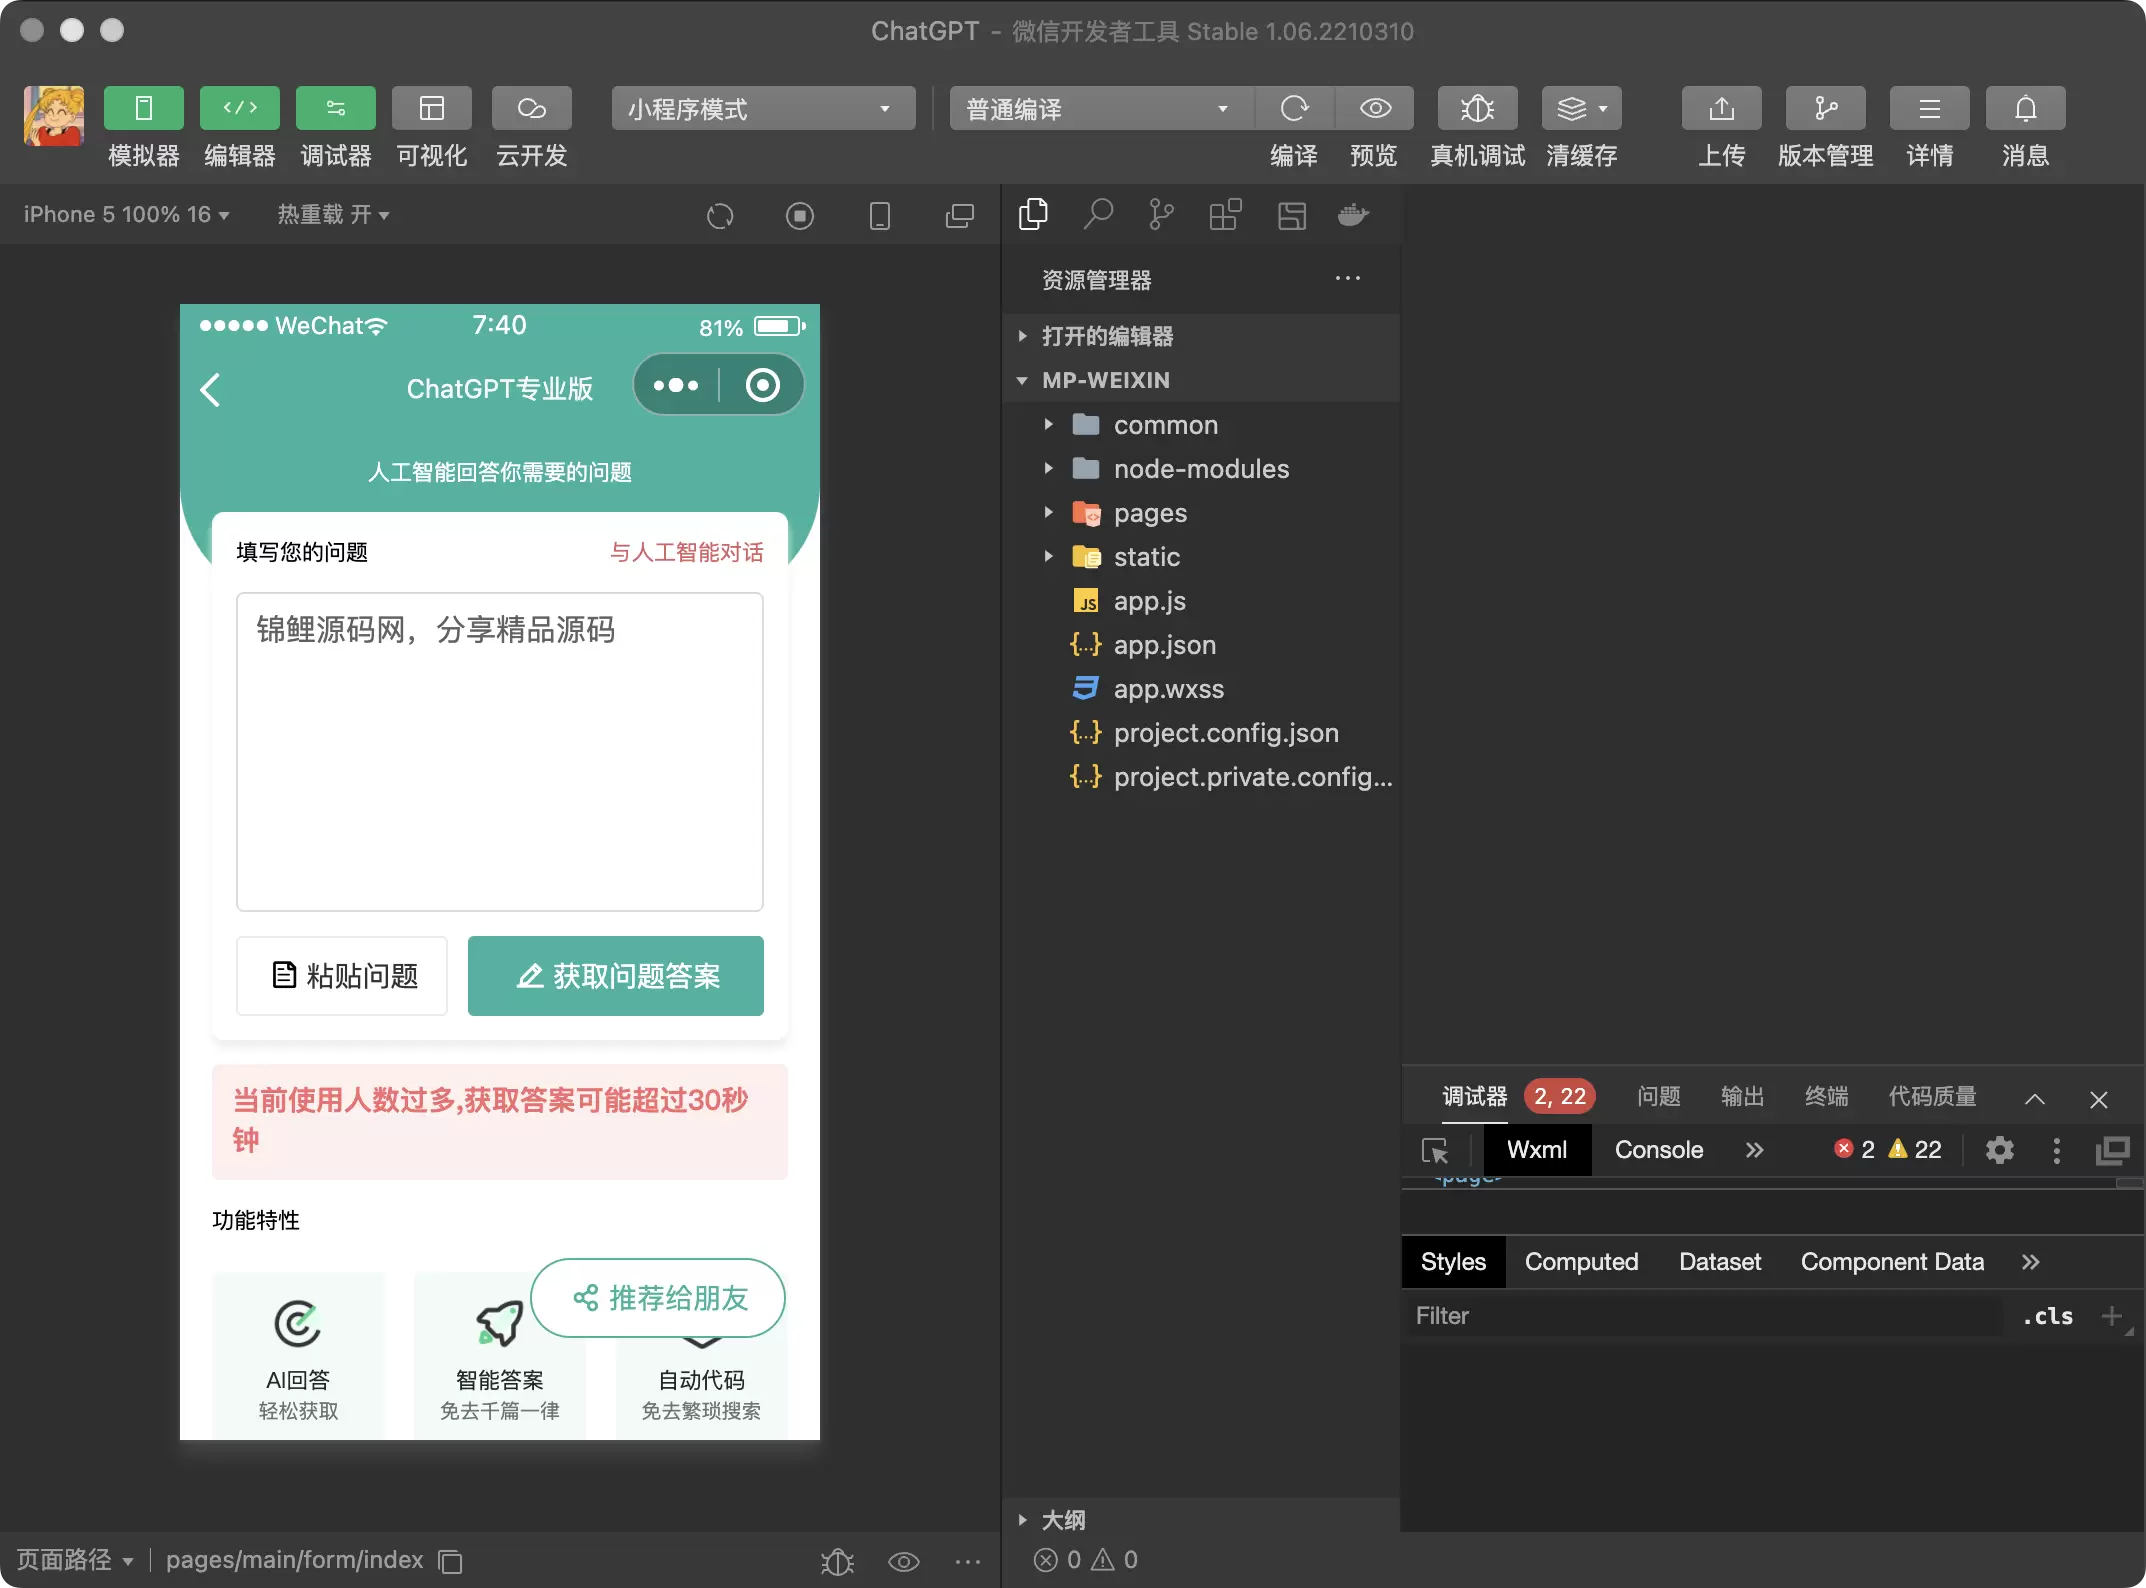Screen dimensions: 2146x1588
Task: Select the explorer files icon
Action: coord(1033,214)
